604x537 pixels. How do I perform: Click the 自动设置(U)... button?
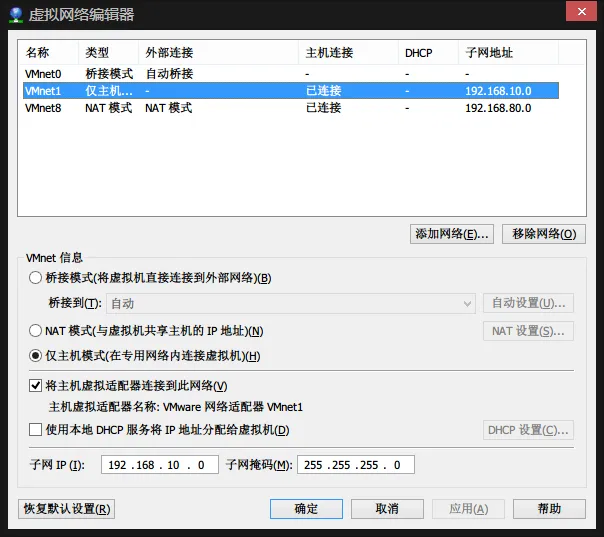point(528,303)
